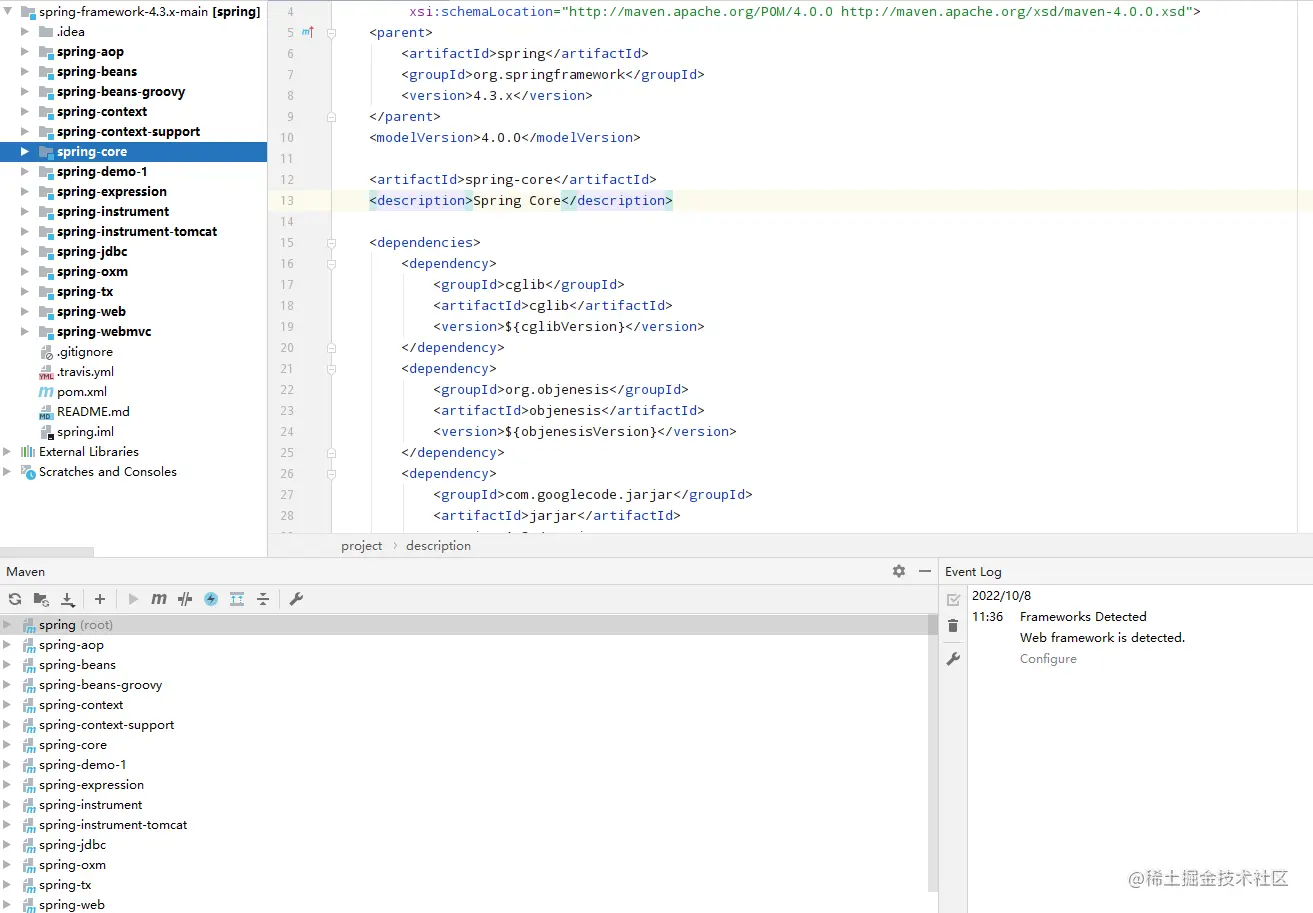Click README.md file icon in Project tree

coord(46,412)
